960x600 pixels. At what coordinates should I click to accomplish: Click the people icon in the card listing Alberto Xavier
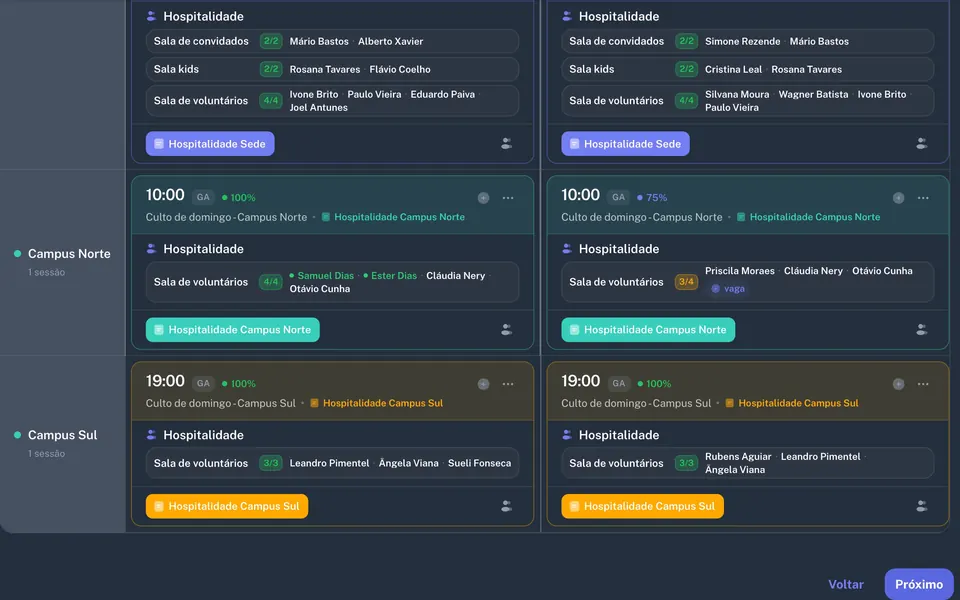pos(506,144)
